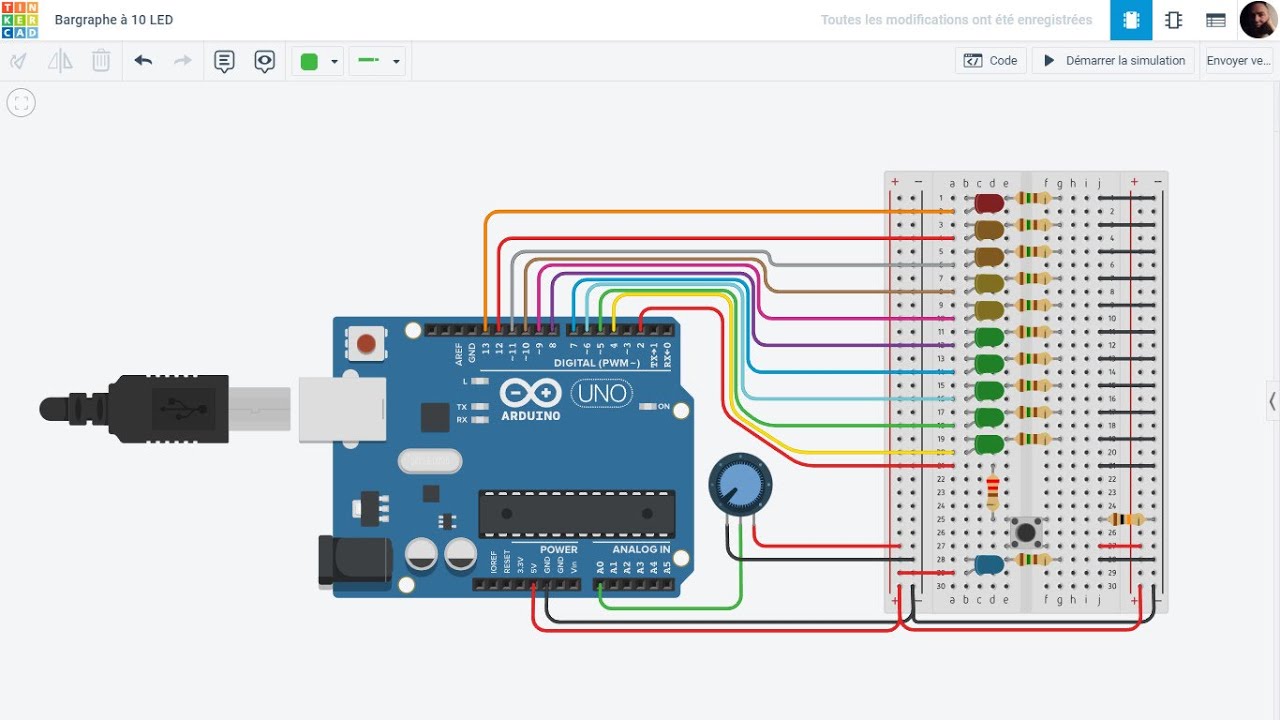Screen dimensions: 1280x720
Task: Toggle visibility of notes
Action: pyautogui.click(x=265, y=61)
